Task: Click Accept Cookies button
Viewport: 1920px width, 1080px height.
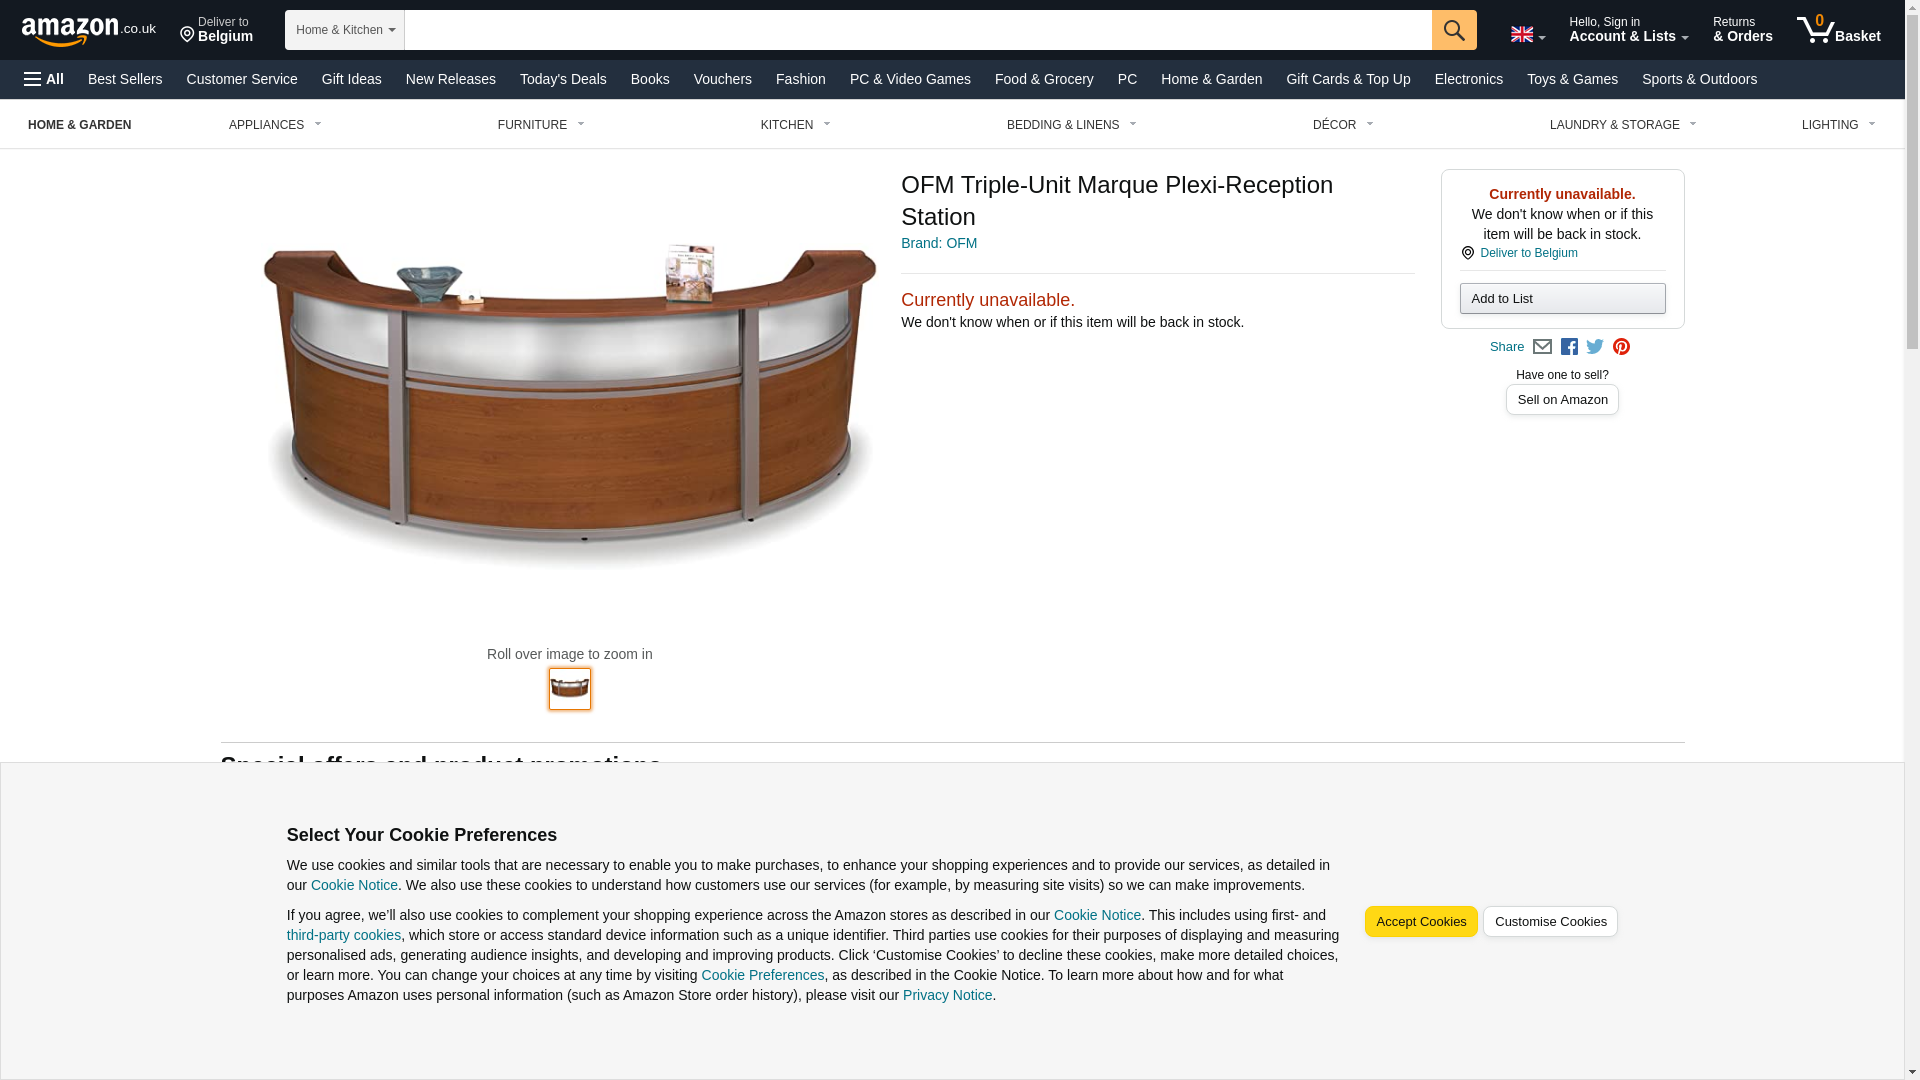Action: [x=1420, y=922]
